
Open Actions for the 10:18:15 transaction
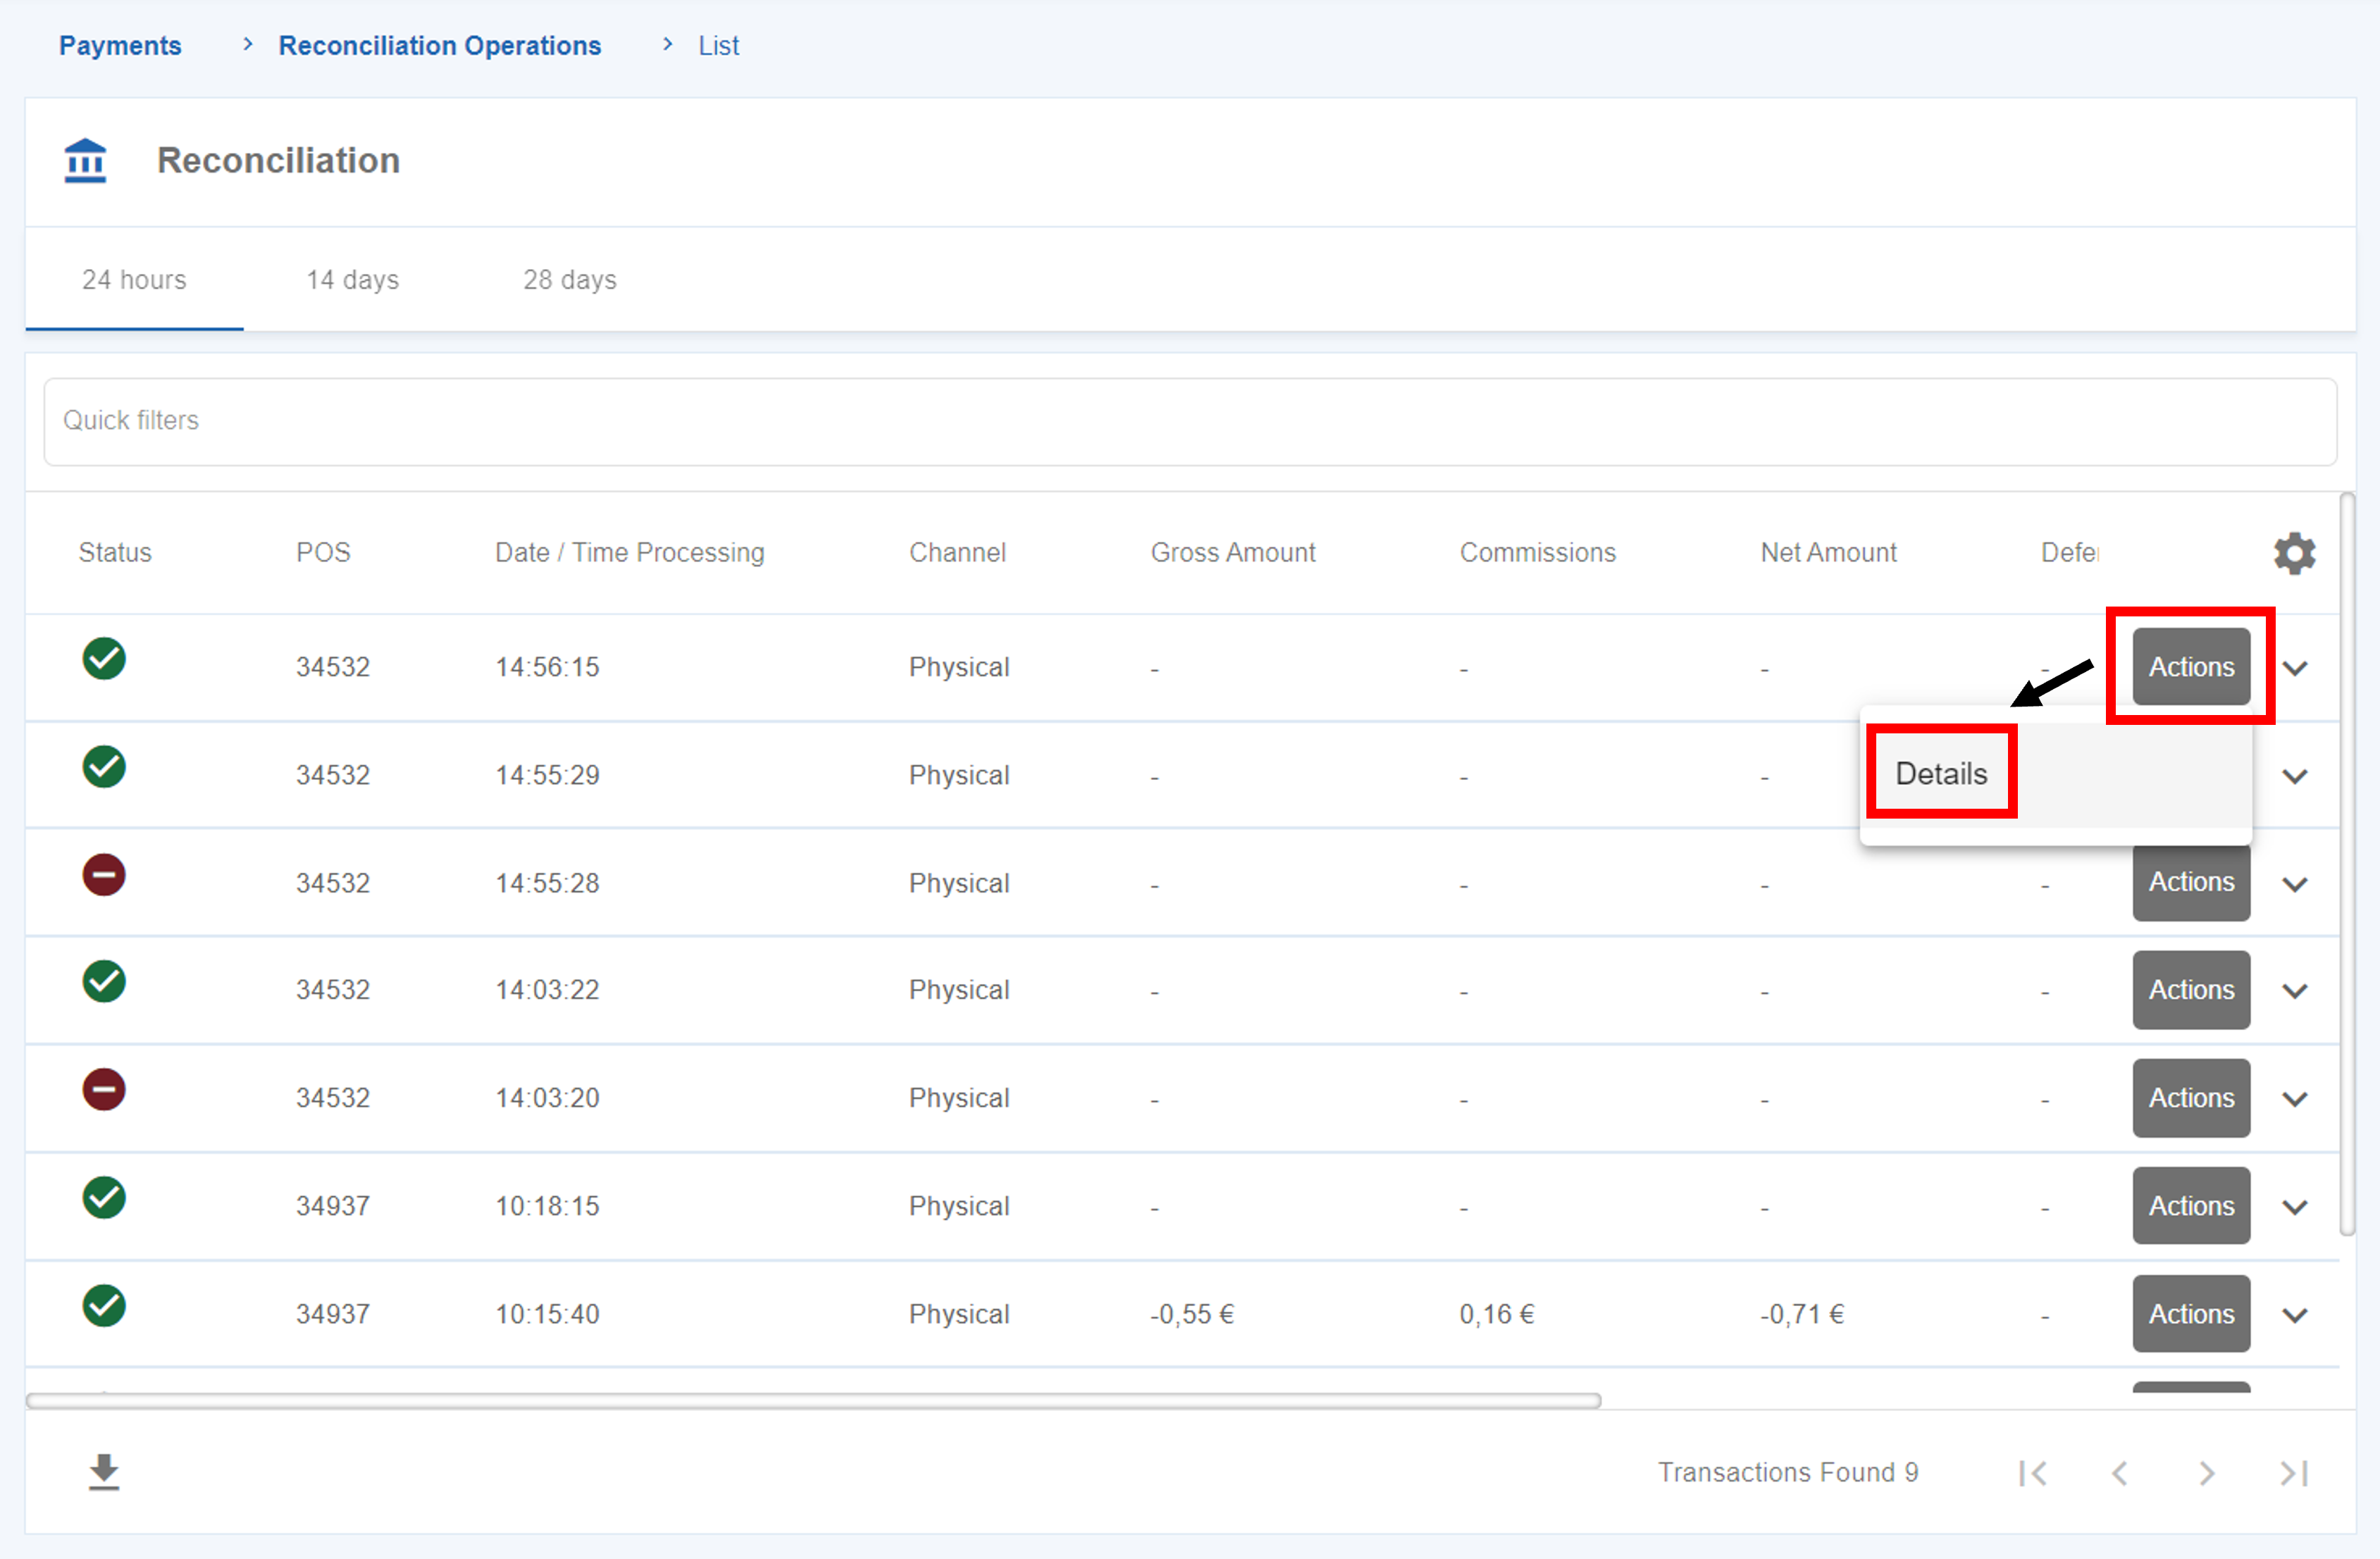(2190, 1206)
